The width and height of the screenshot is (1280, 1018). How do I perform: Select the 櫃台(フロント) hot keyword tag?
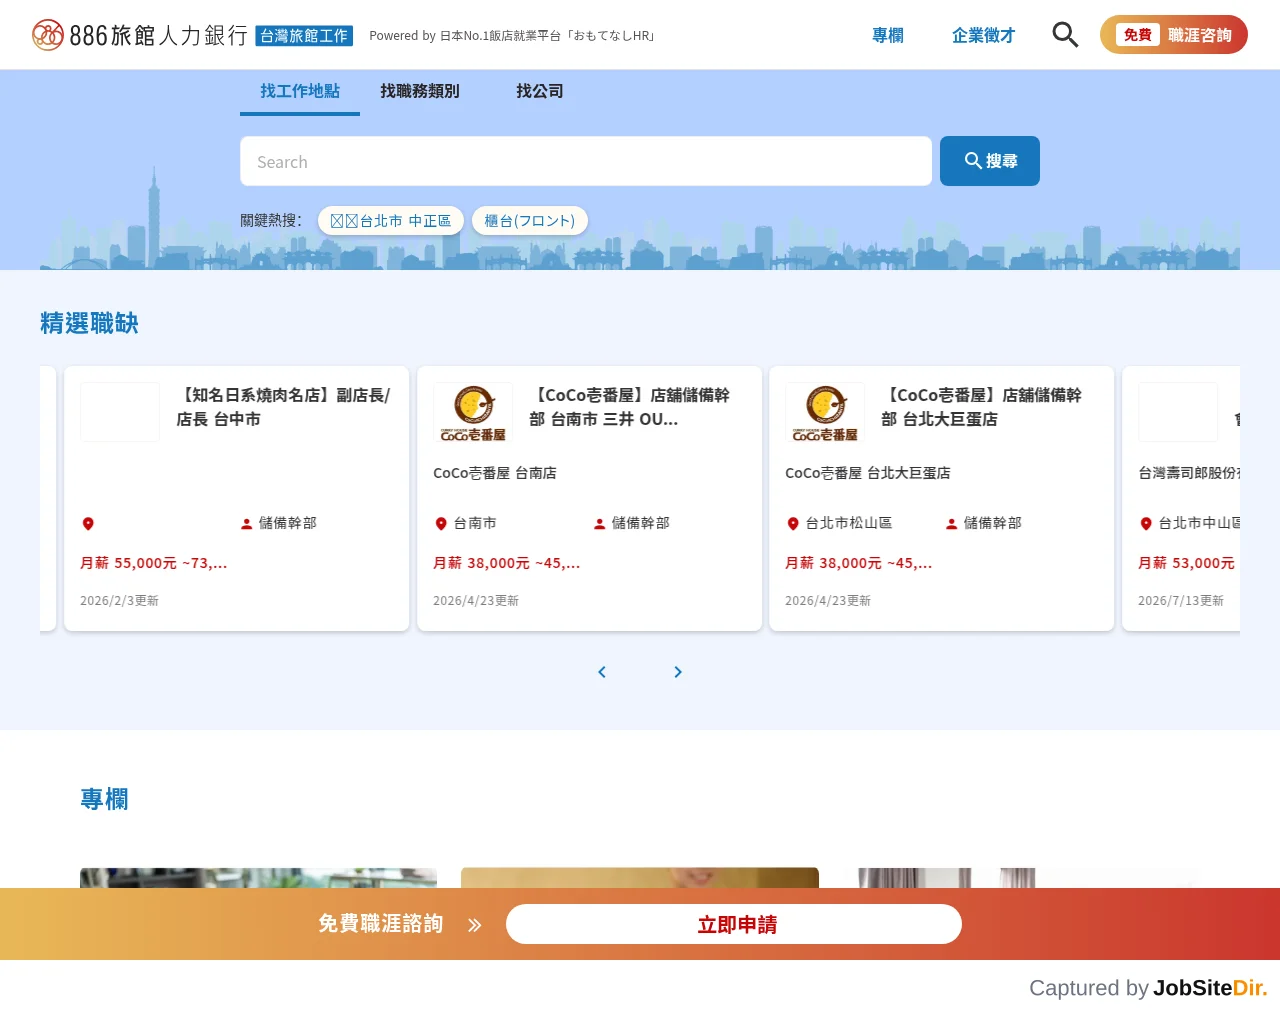(530, 221)
